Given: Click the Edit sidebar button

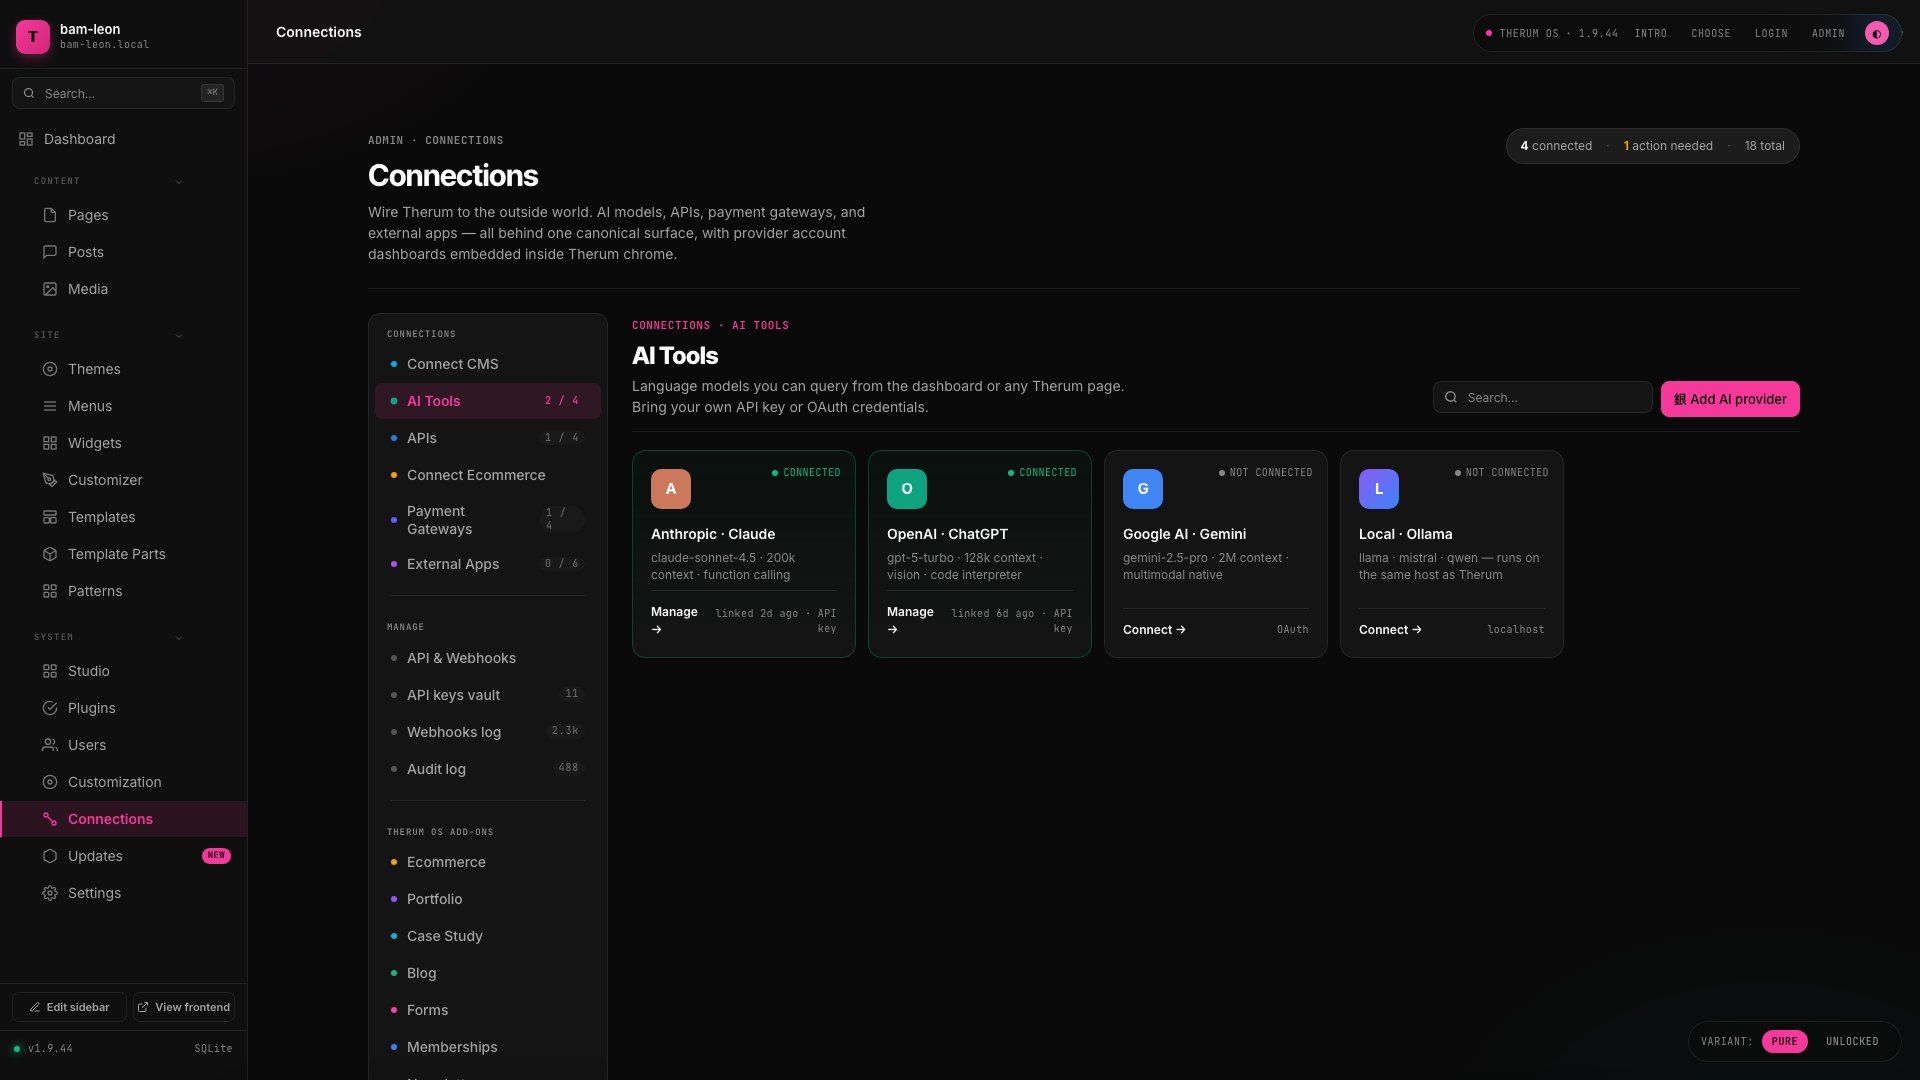Looking at the screenshot, I should point(69,1007).
